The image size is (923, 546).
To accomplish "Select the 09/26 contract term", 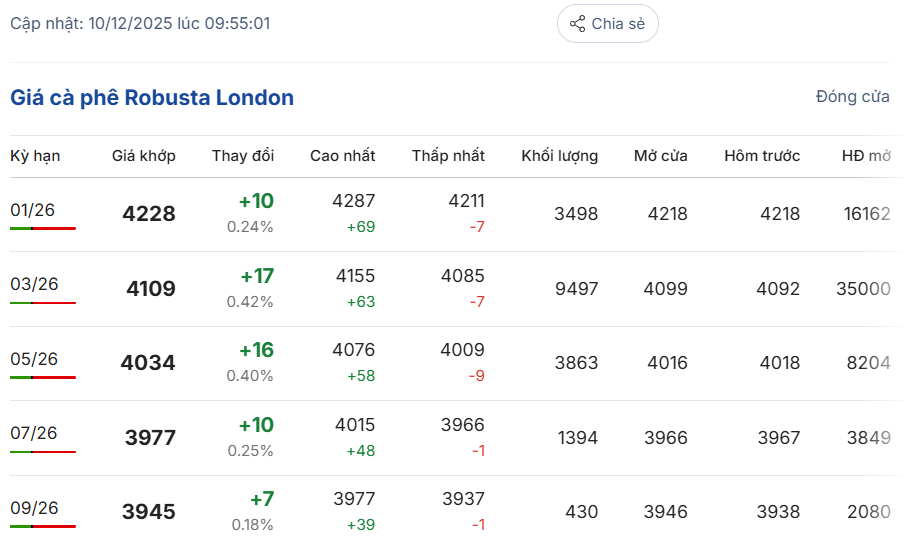I will [34, 508].
